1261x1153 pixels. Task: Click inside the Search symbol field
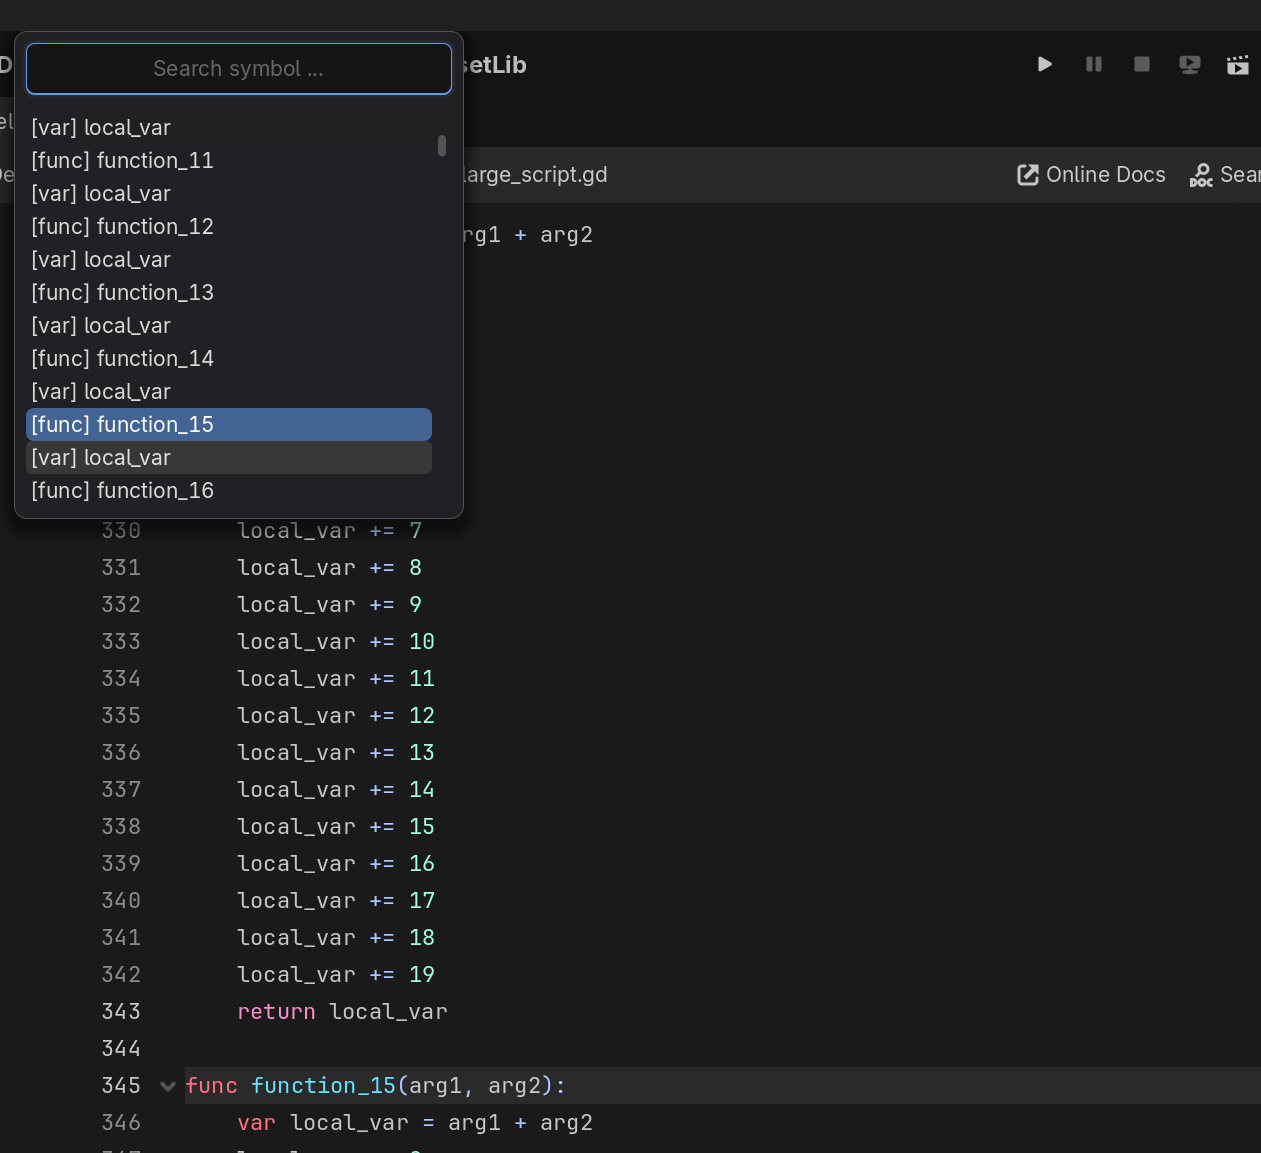point(238,68)
